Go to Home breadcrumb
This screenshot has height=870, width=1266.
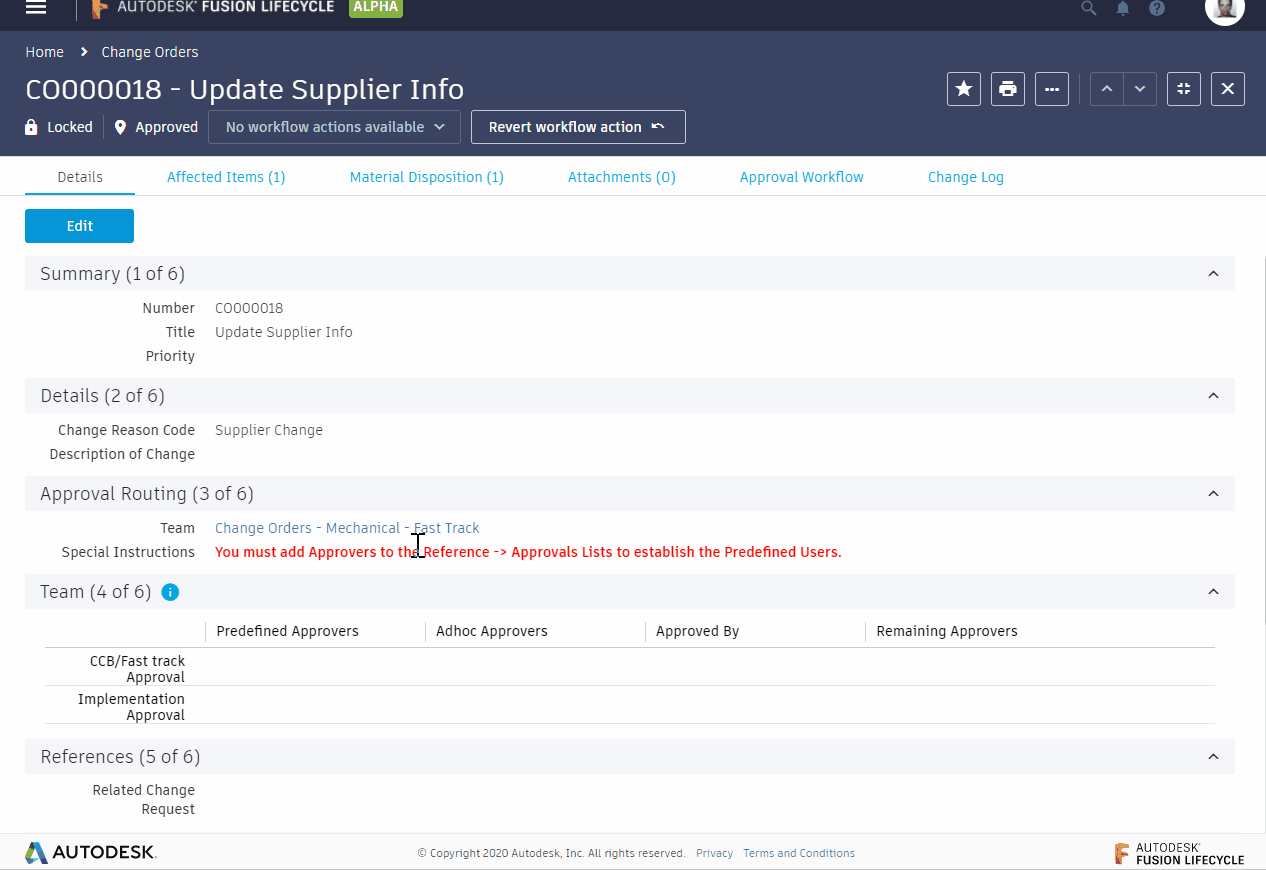[44, 52]
